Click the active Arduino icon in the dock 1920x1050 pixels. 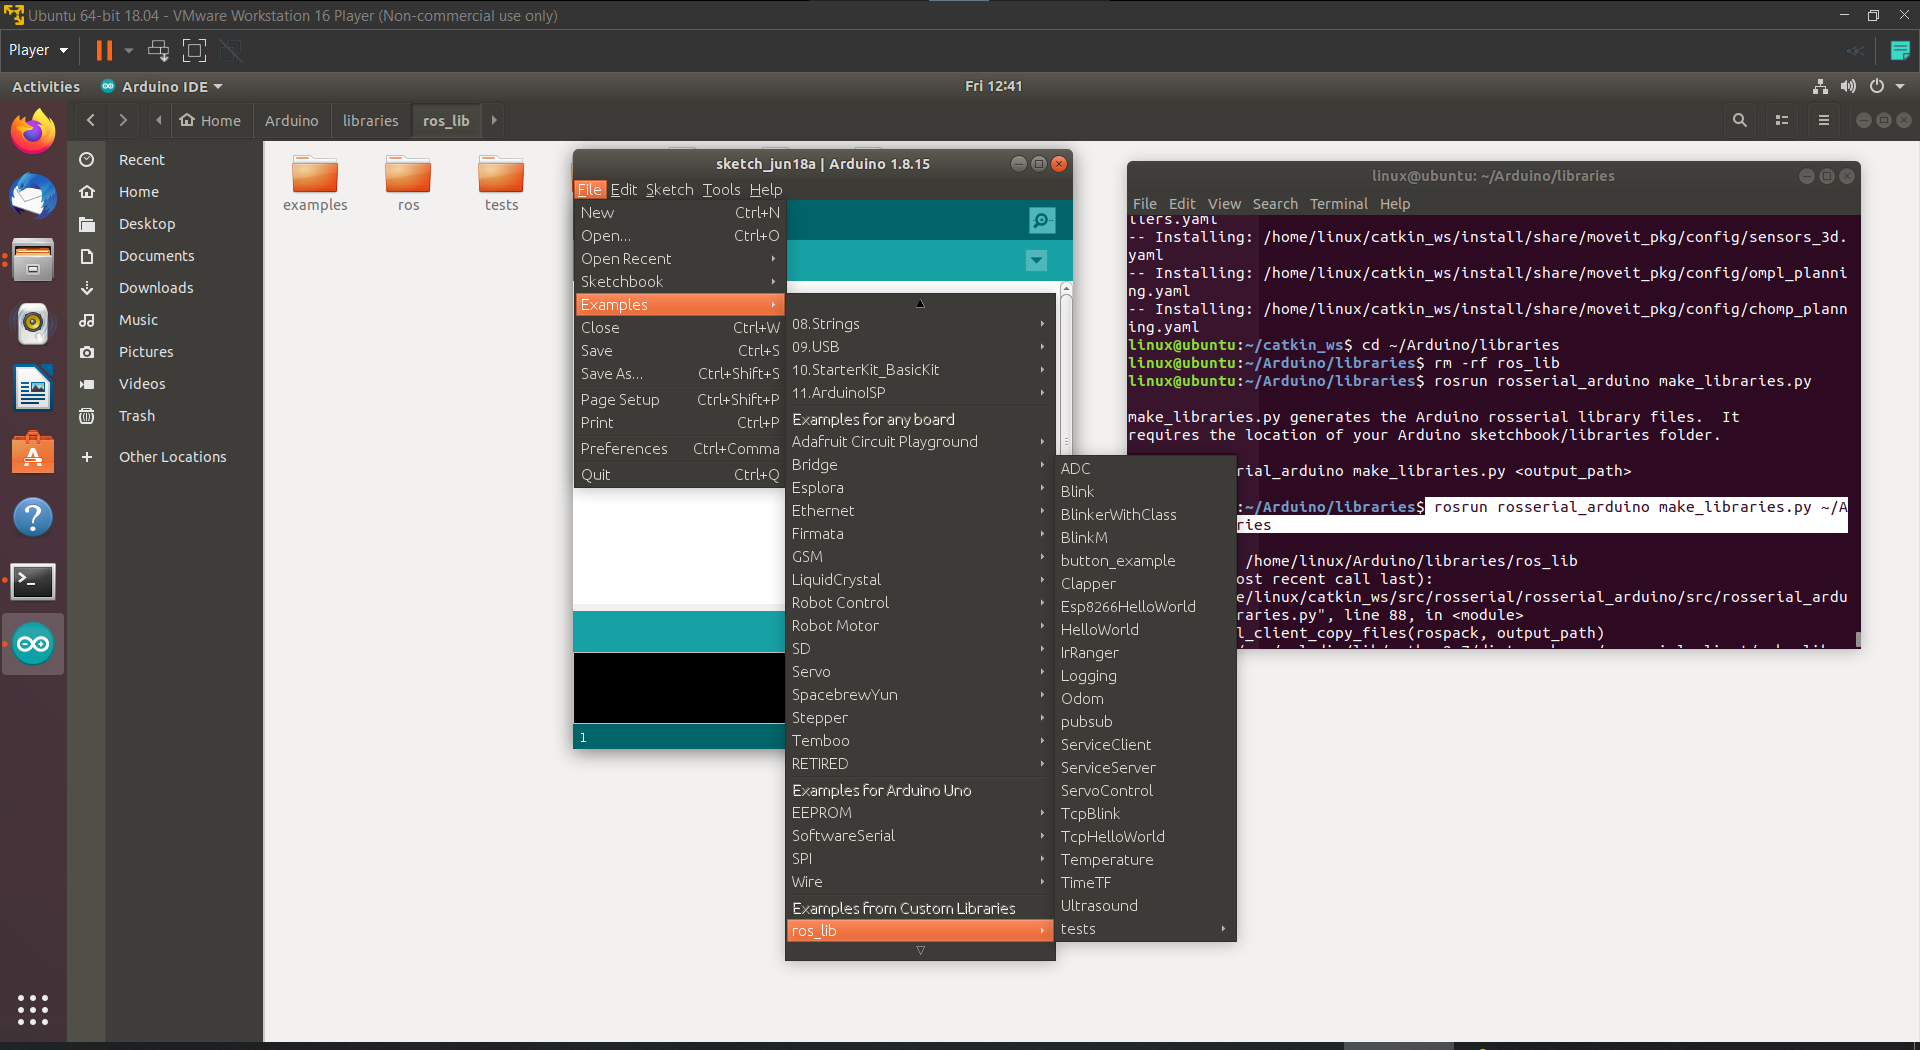point(33,644)
